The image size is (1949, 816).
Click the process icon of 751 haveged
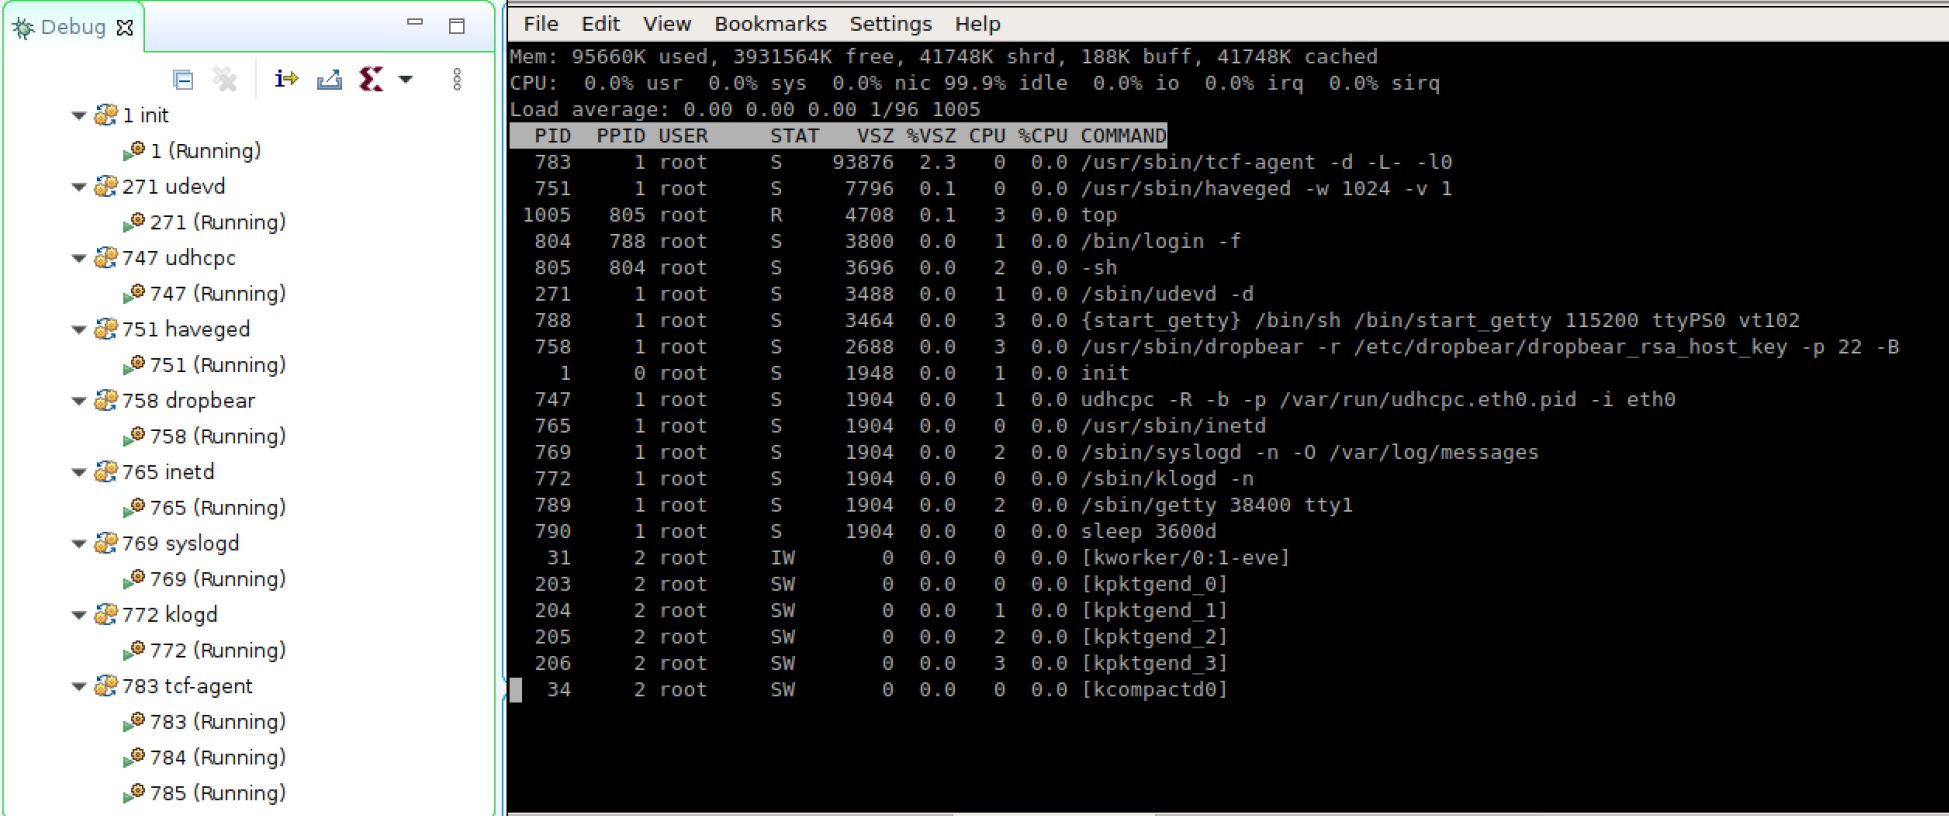coord(106,329)
